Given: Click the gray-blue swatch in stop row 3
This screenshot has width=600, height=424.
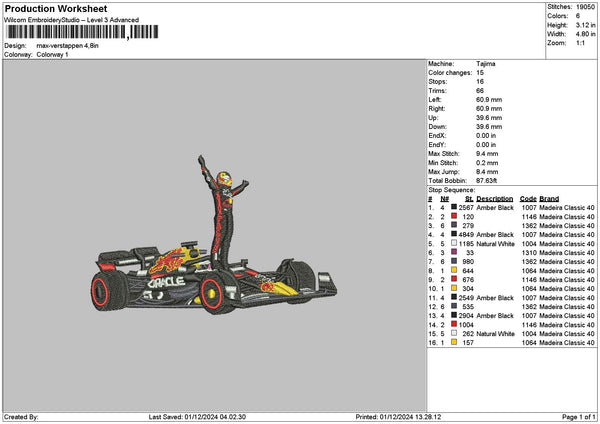Looking at the screenshot, I should click(x=454, y=225).
